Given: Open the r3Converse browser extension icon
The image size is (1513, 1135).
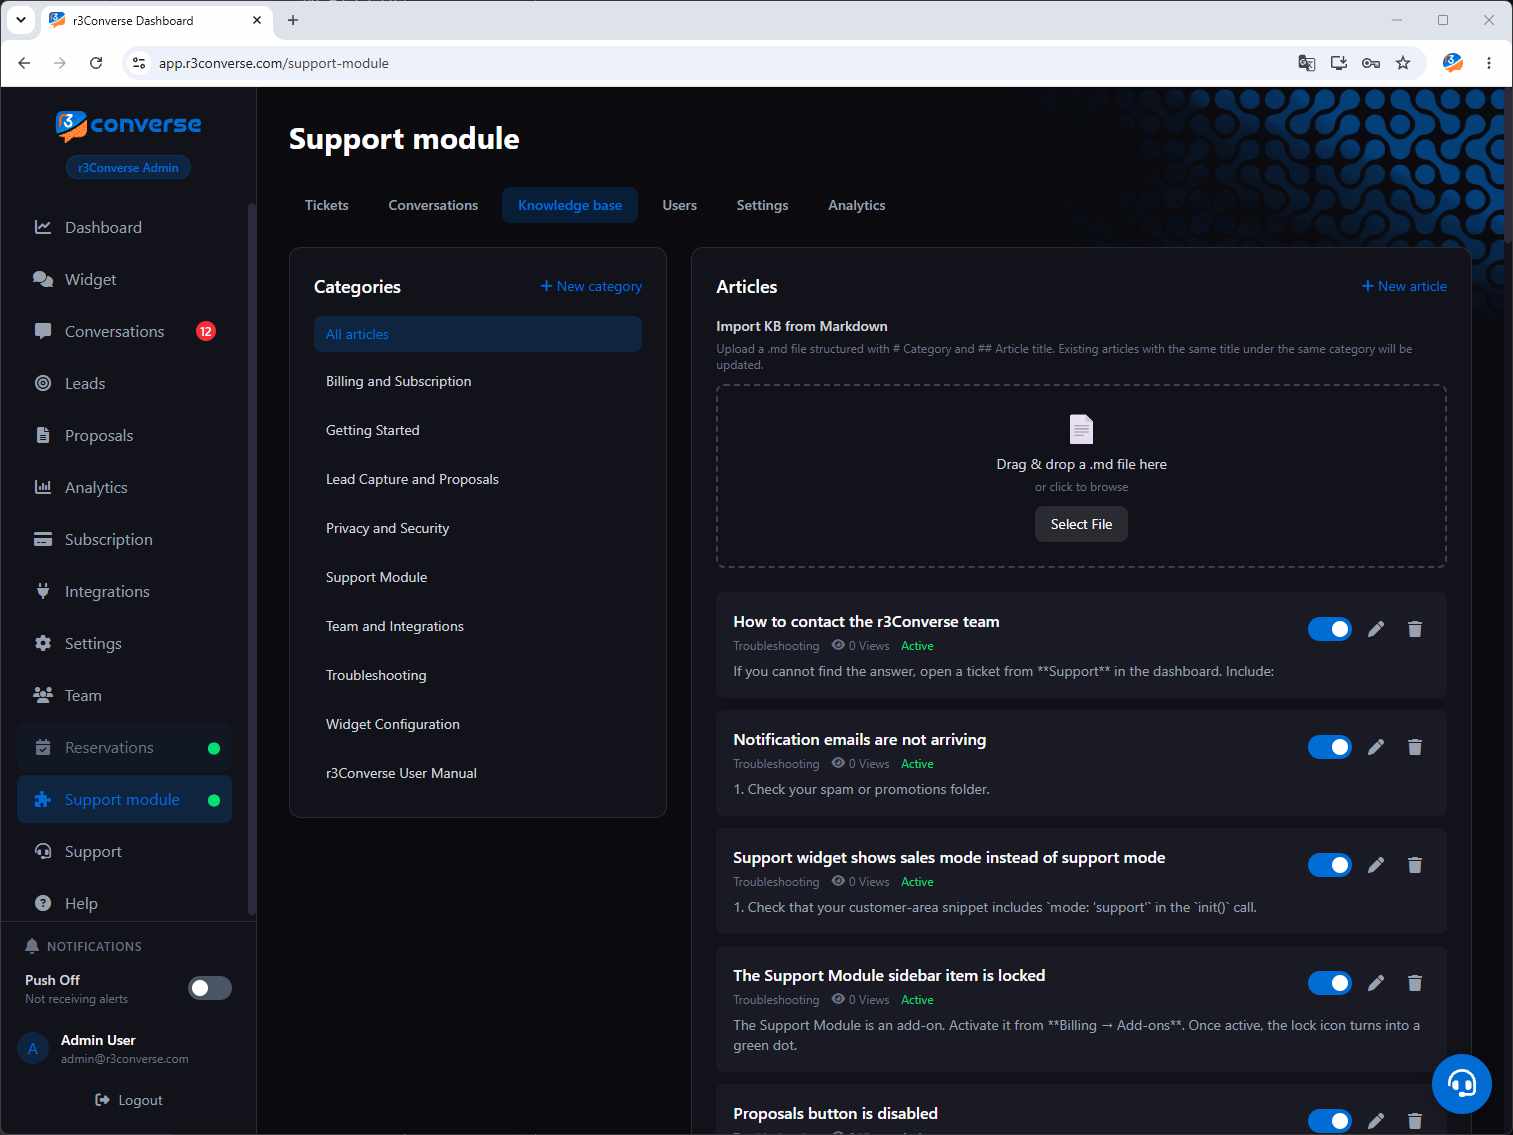Looking at the screenshot, I should [1453, 63].
